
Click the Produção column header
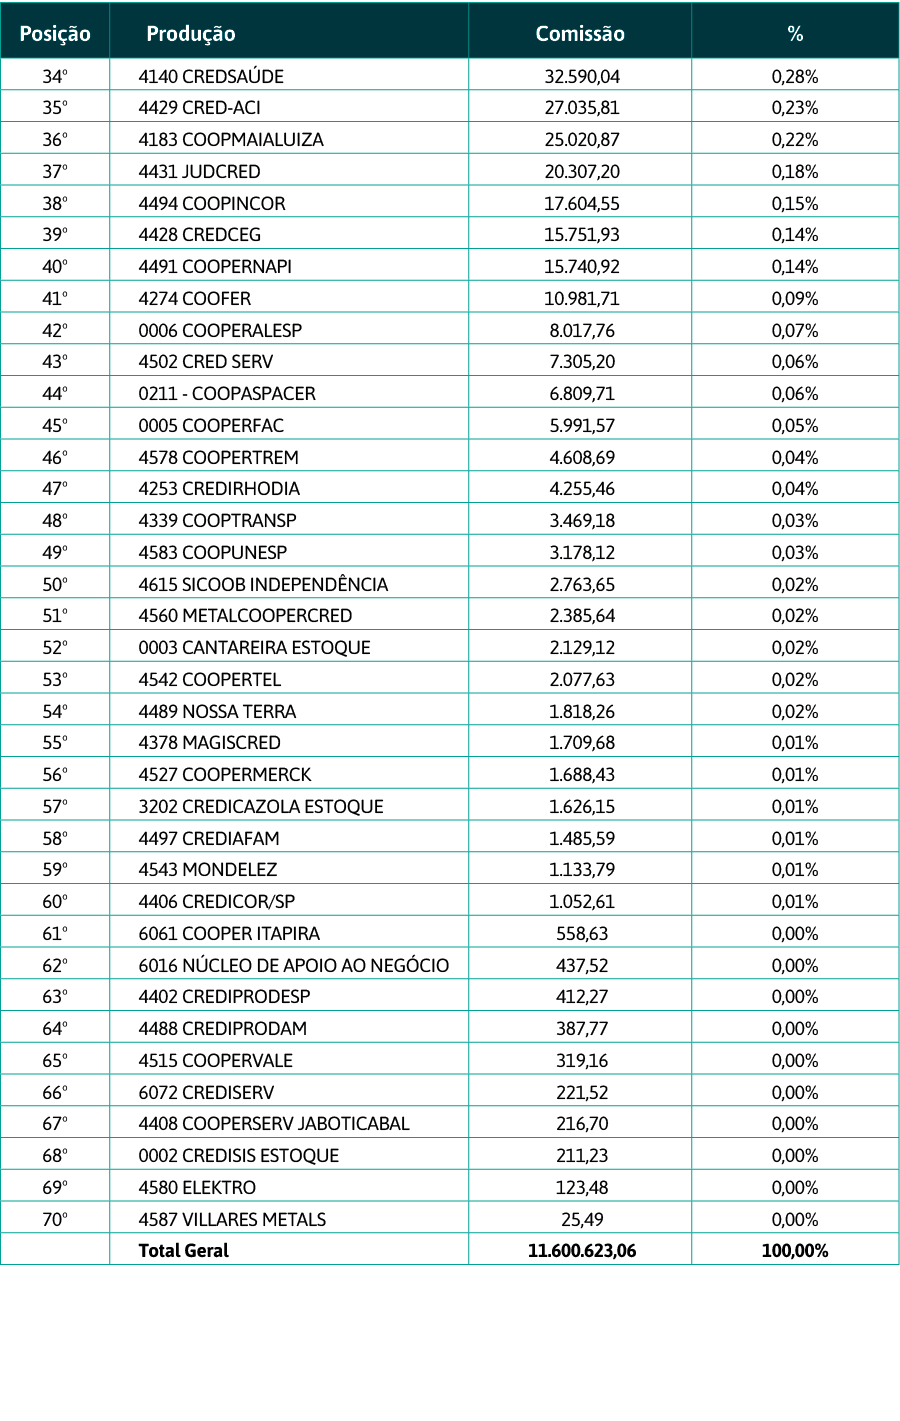click(191, 33)
